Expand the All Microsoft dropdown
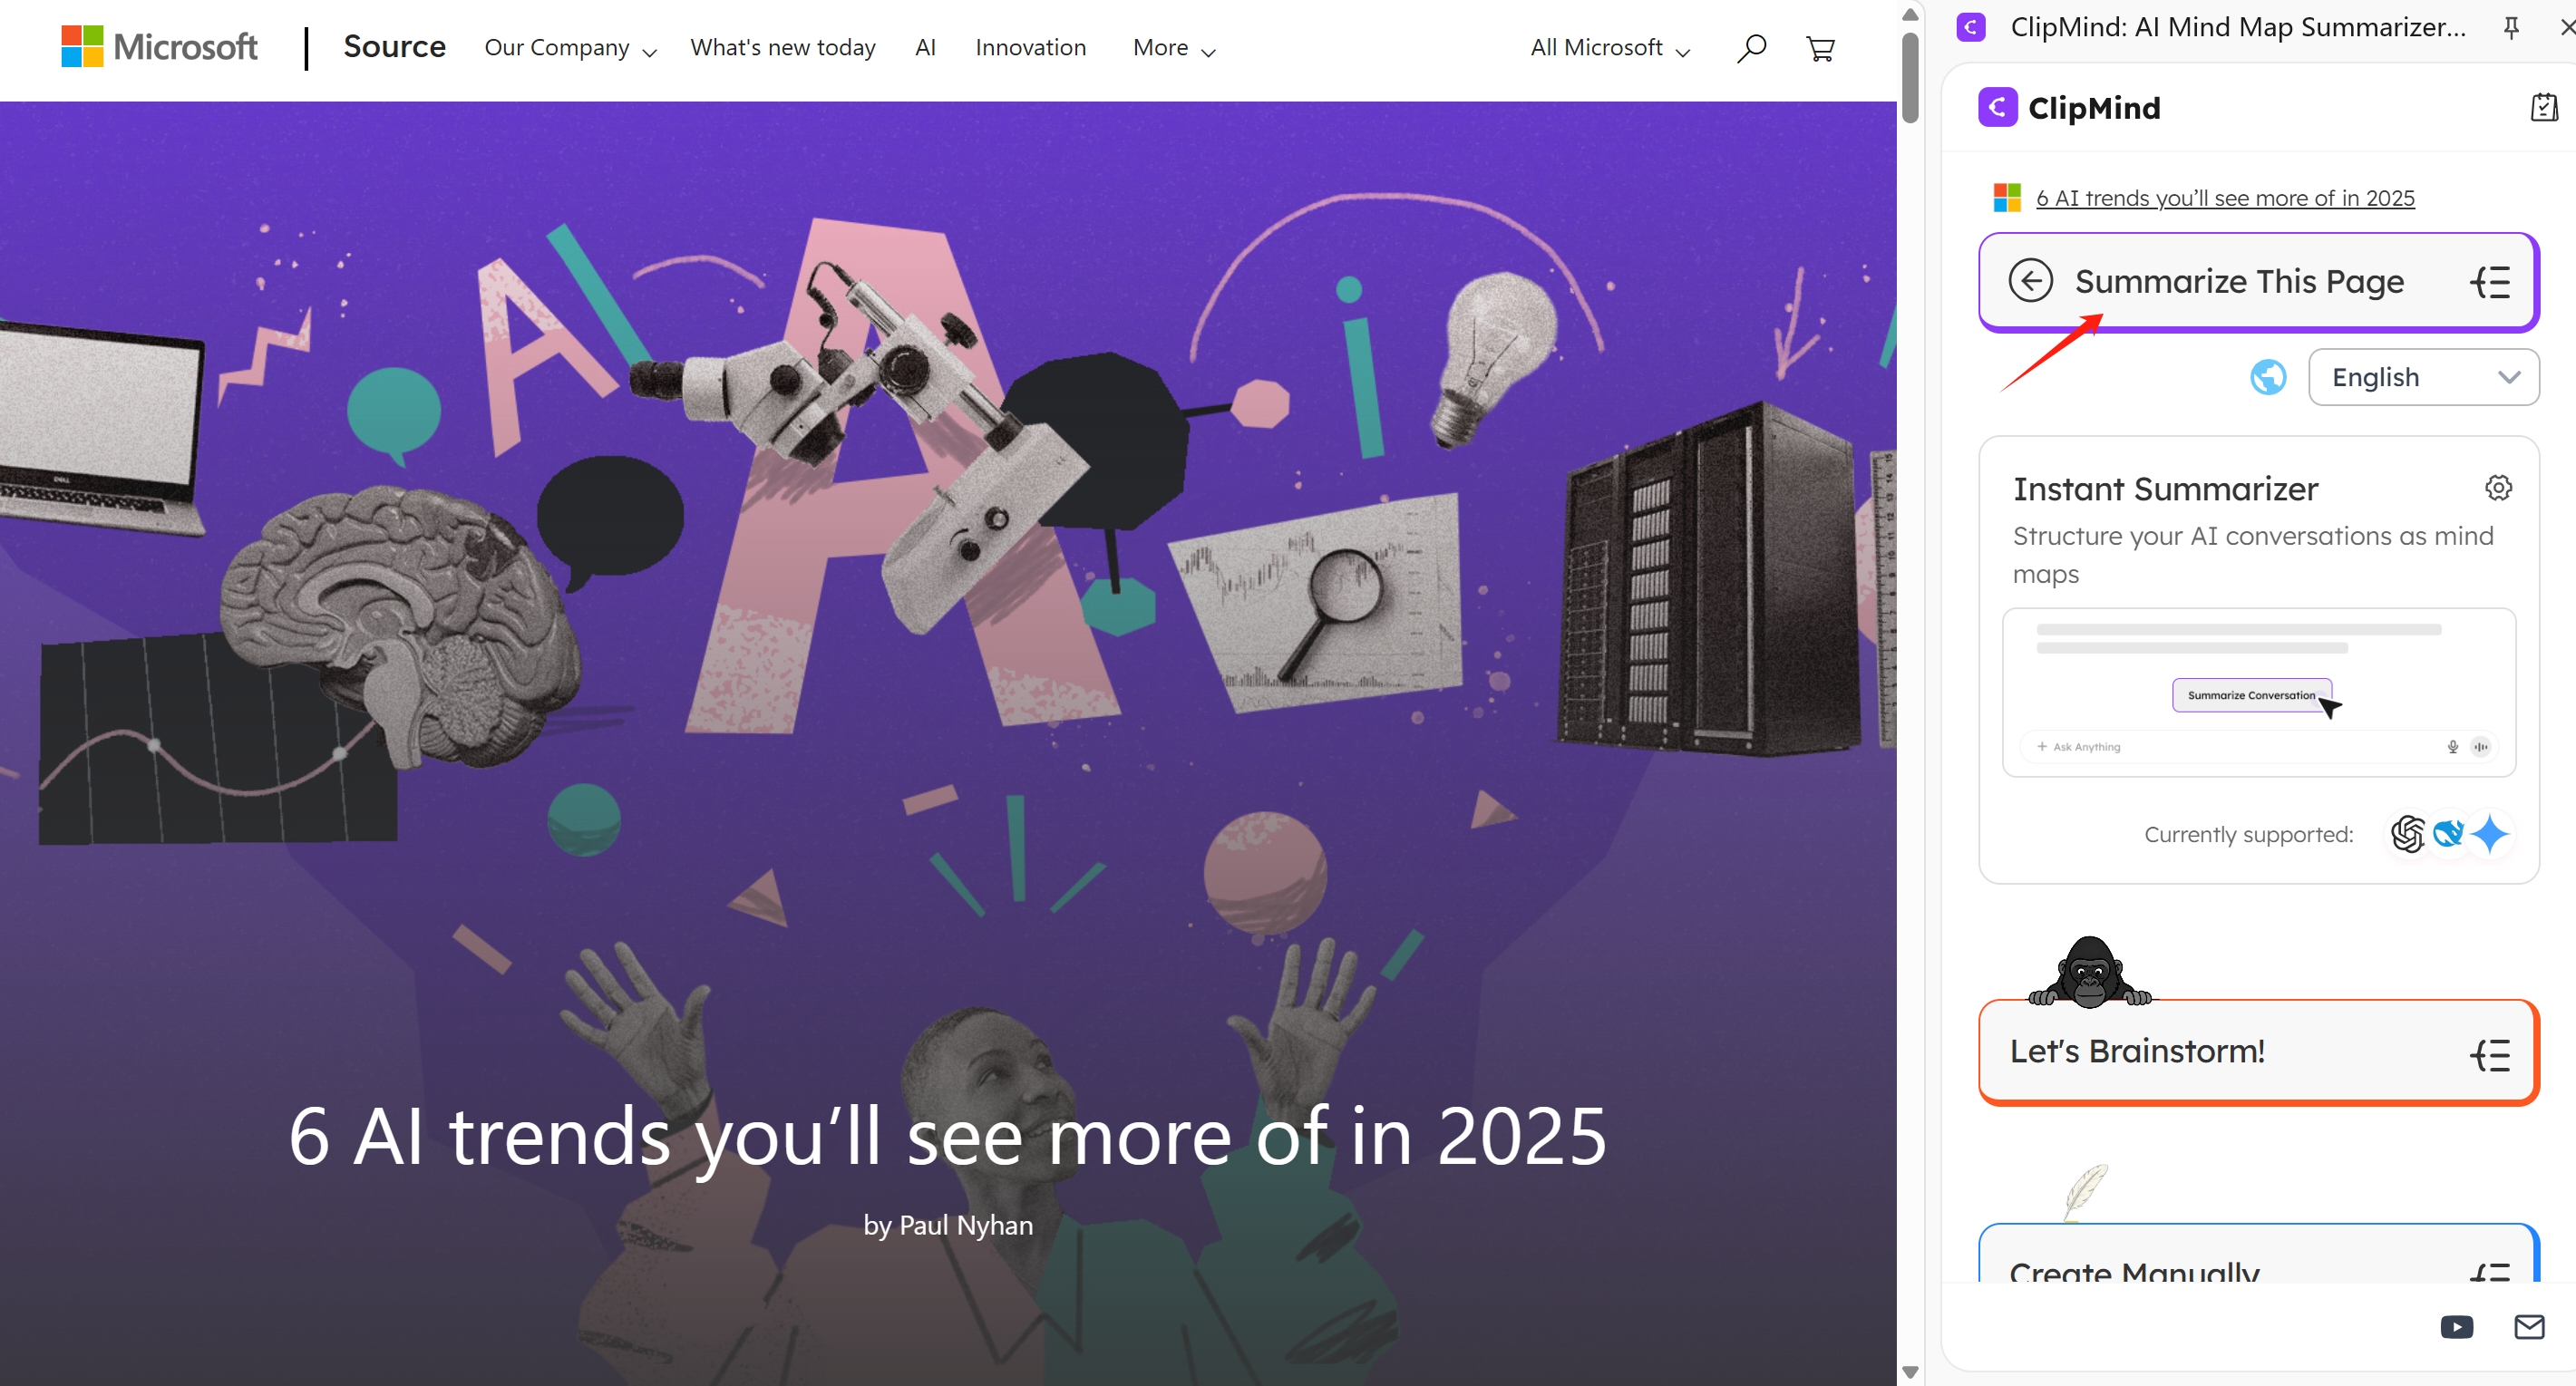This screenshot has width=2576, height=1386. [x=1607, y=47]
